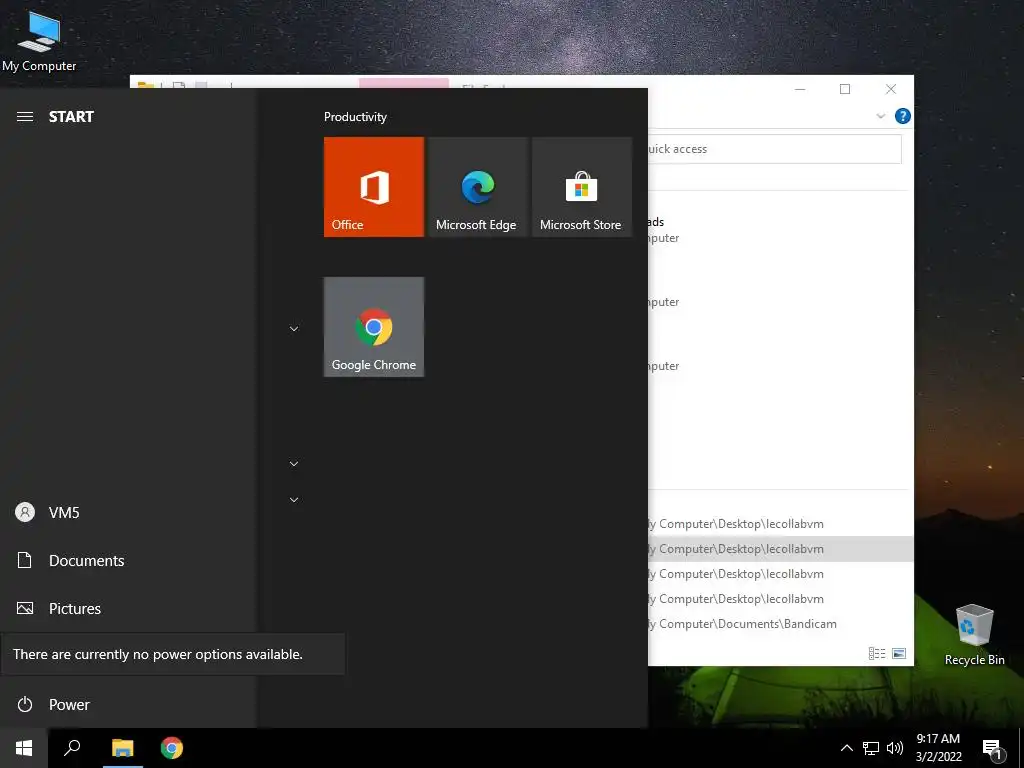Select the Recycle Bin desktop icon

974,635
